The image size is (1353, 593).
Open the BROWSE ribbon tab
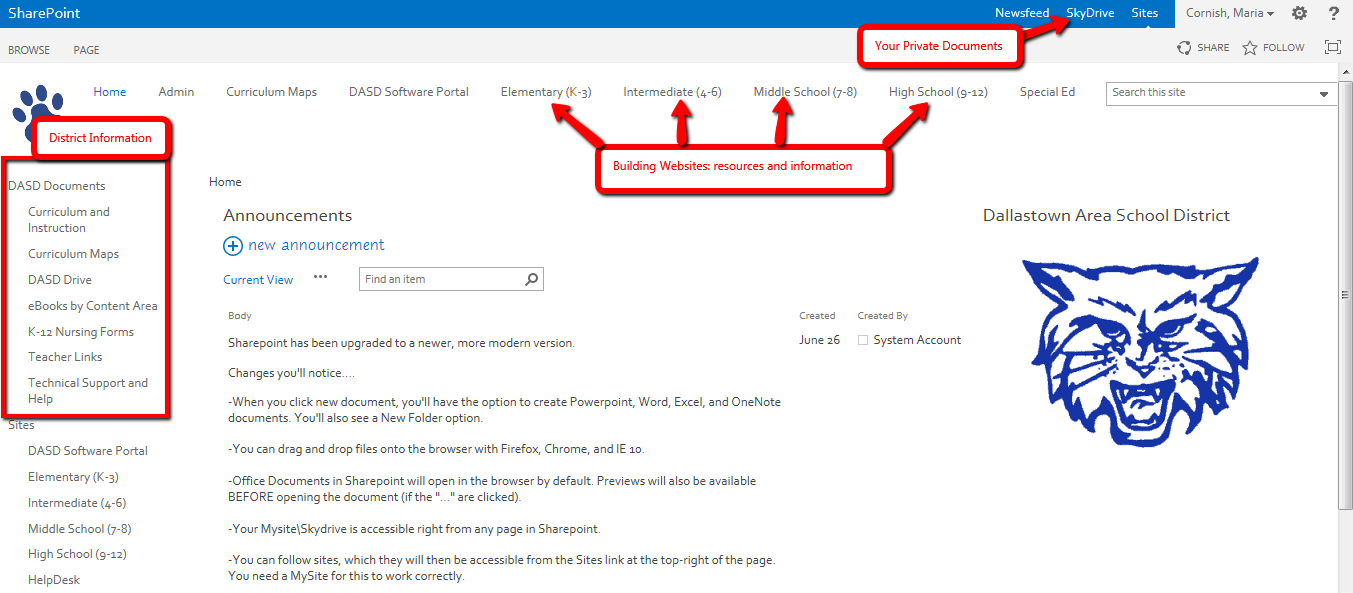point(29,50)
